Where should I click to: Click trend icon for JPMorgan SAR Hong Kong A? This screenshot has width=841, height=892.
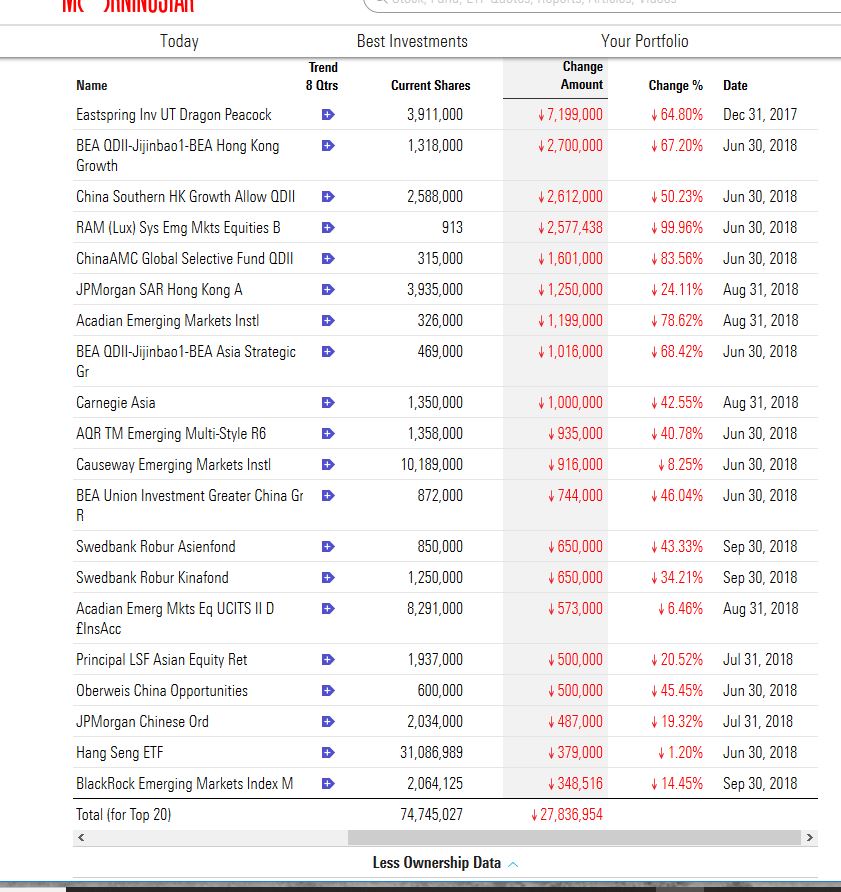pyautogui.click(x=327, y=290)
